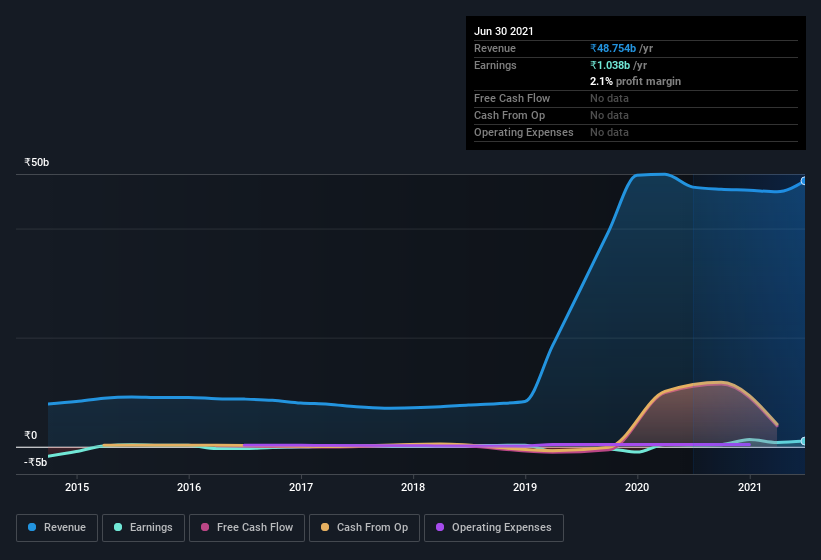Click Cash From Op row in tooltip
Screen dimensions: 821x560
636,115
